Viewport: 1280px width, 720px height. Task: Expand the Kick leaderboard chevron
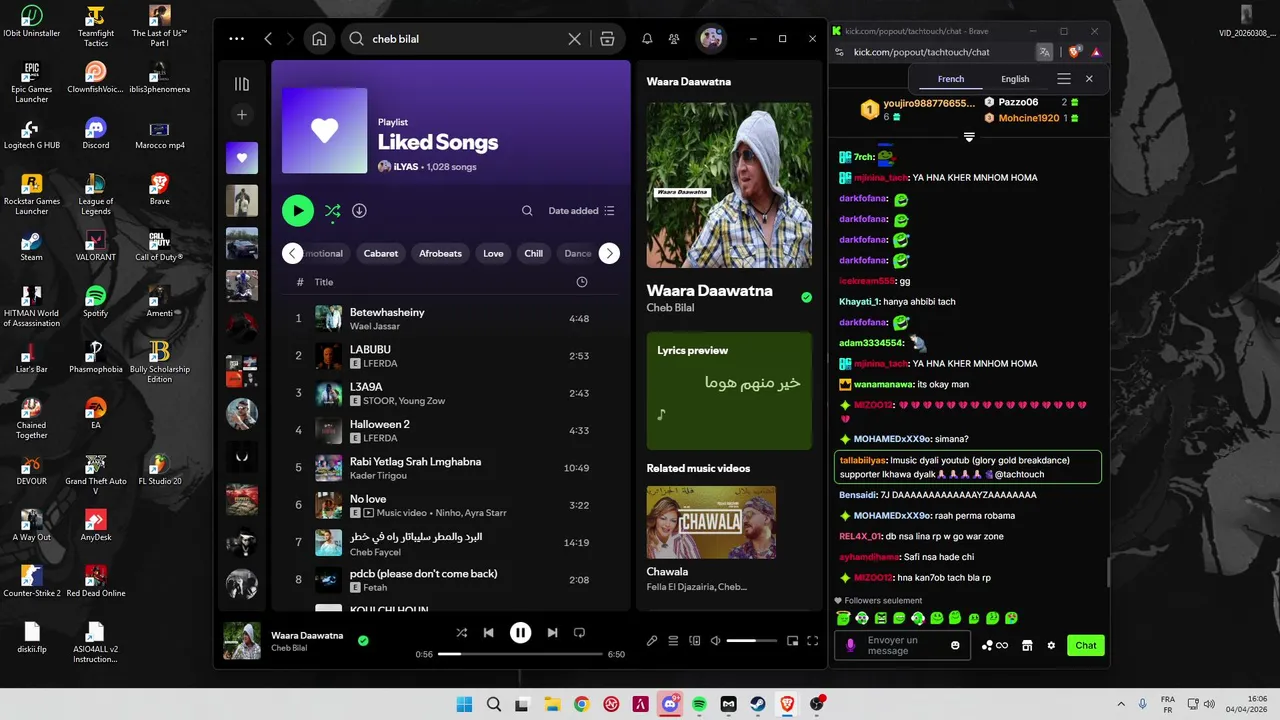pyautogui.click(x=969, y=137)
